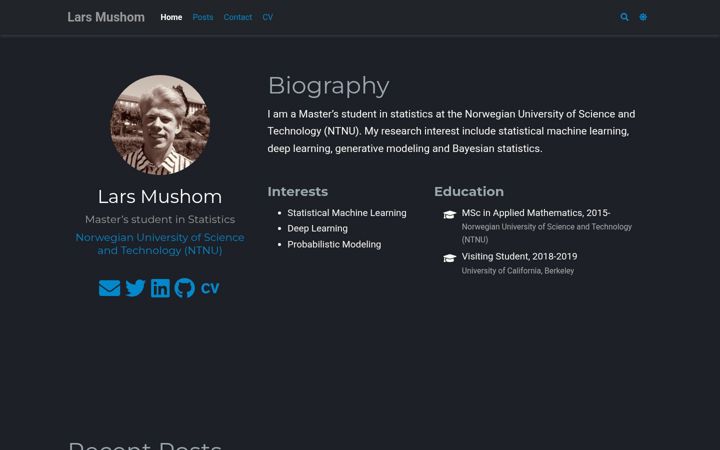Open the Twitter profile icon
The width and height of the screenshot is (720, 450).
135,288
